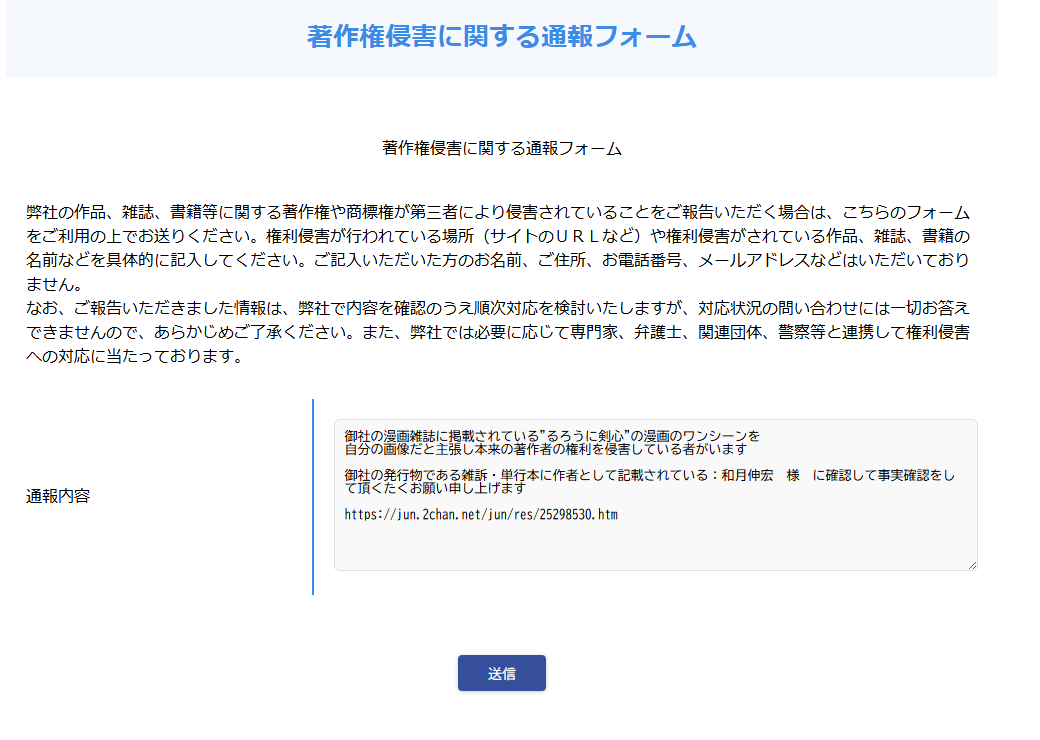Screen dimensions: 1040x740
Task: Click the 通報内容 field label
Action: click(x=58, y=495)
